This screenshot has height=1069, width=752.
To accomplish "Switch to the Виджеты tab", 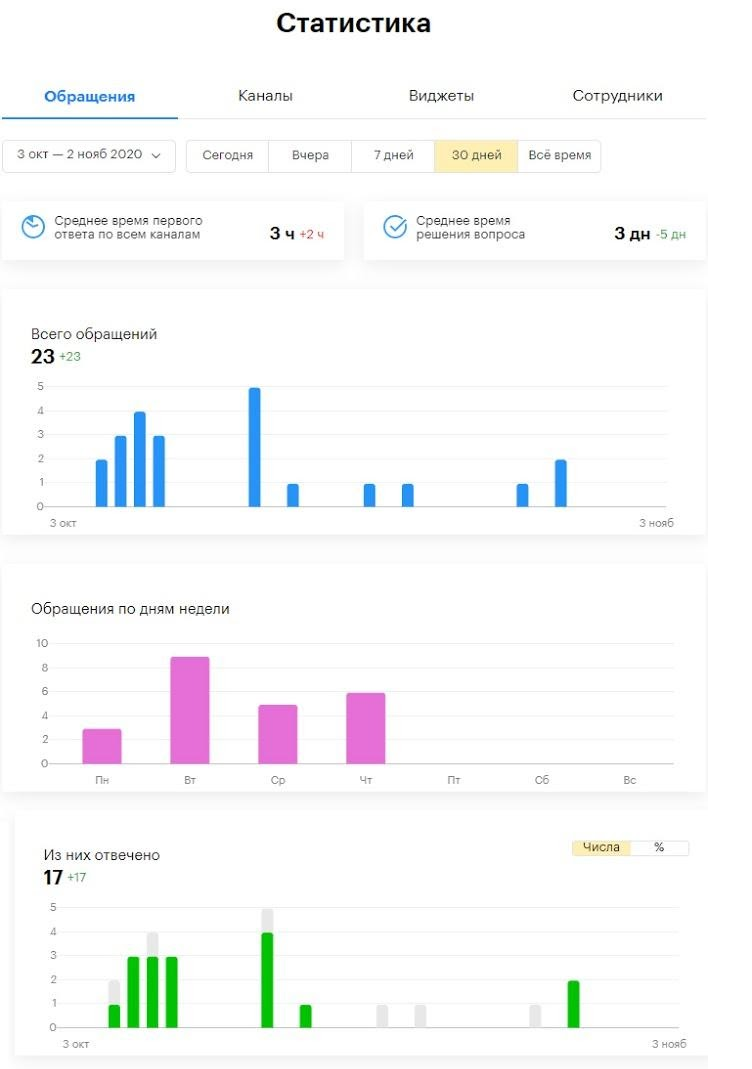I will click(441, 95).
